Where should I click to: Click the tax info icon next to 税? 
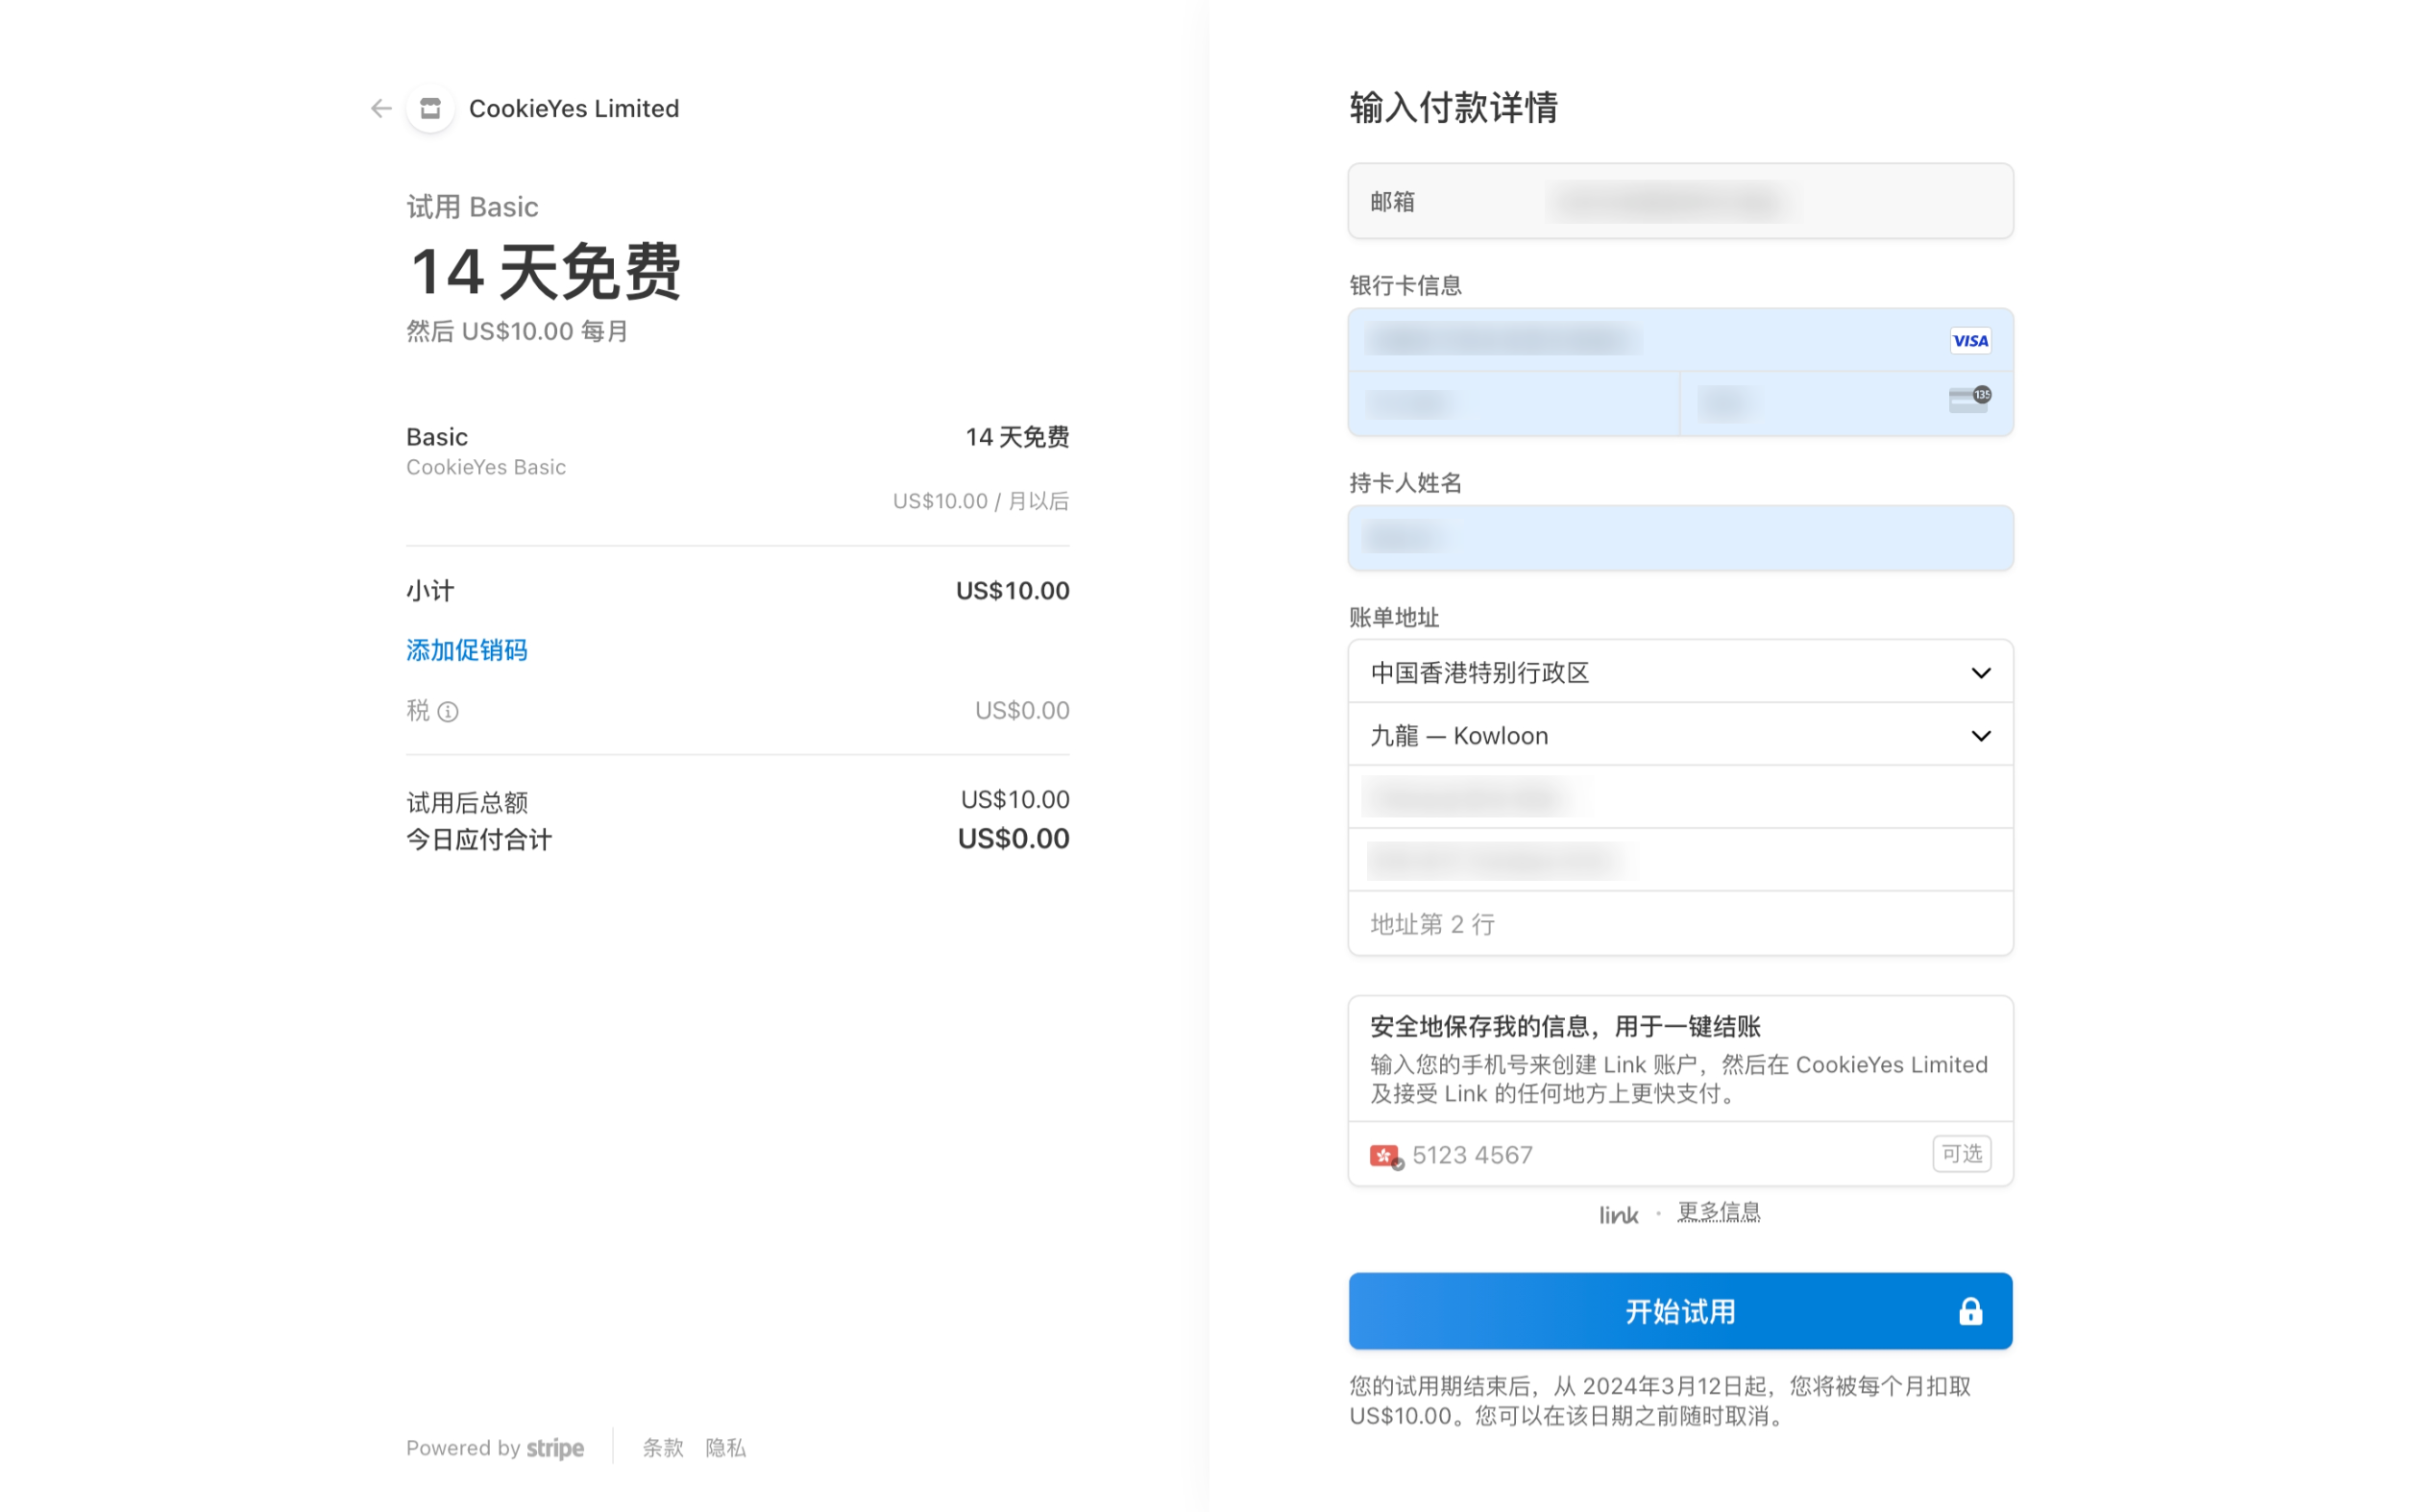click(x=448, y=712)
